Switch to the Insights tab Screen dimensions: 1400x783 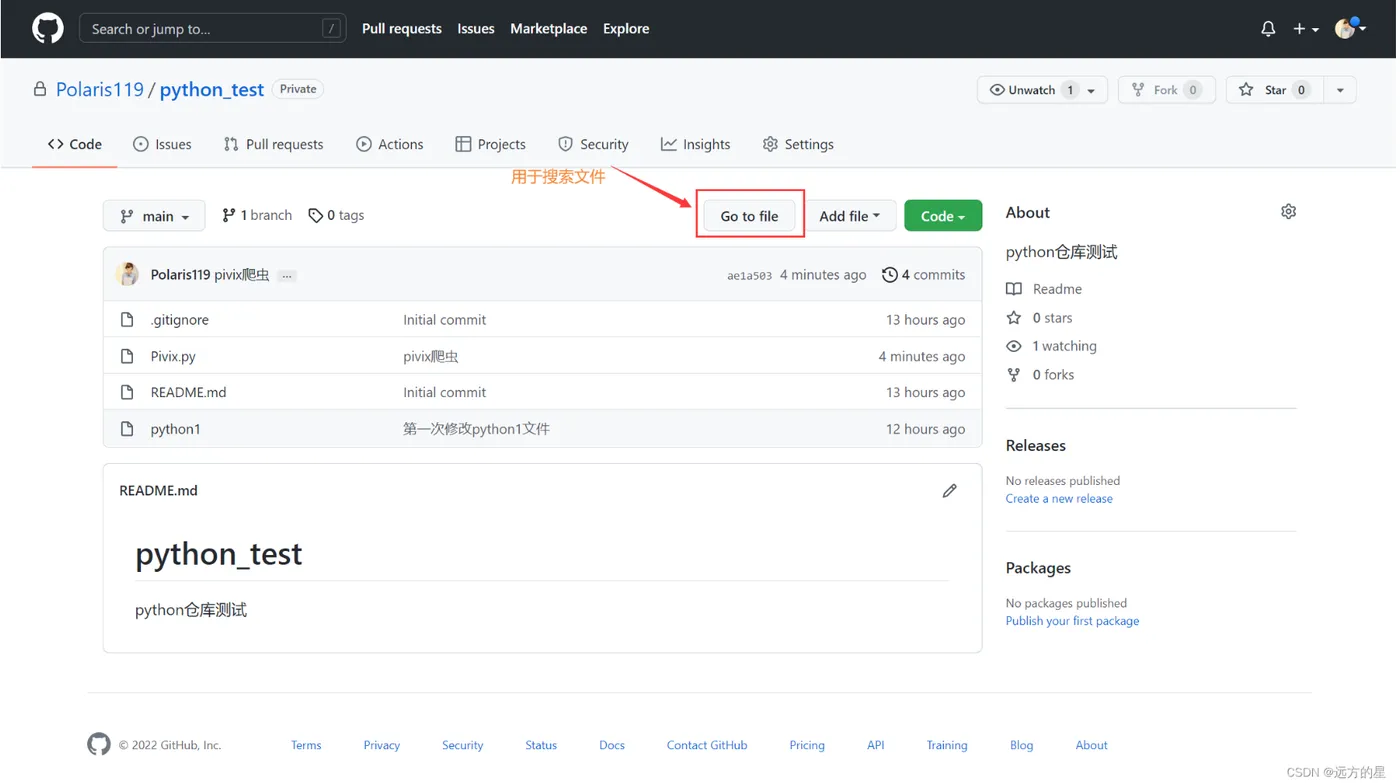tap(697, 144)
